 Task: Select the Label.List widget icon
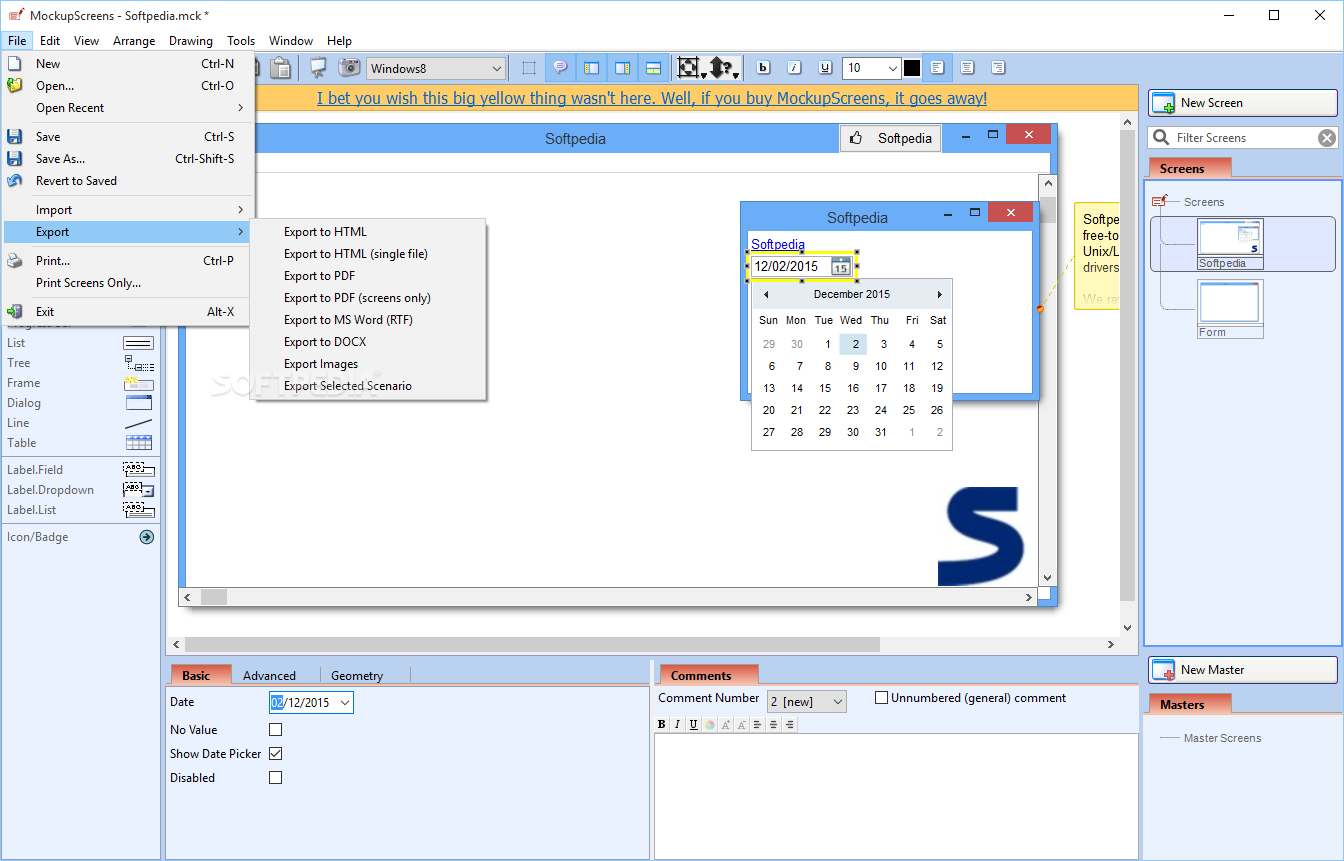pos(138,509)
